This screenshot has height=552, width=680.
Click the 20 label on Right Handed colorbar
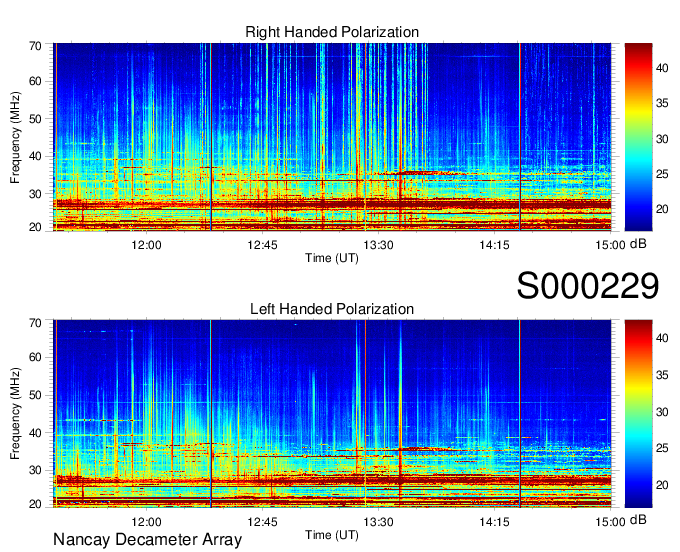662,209
